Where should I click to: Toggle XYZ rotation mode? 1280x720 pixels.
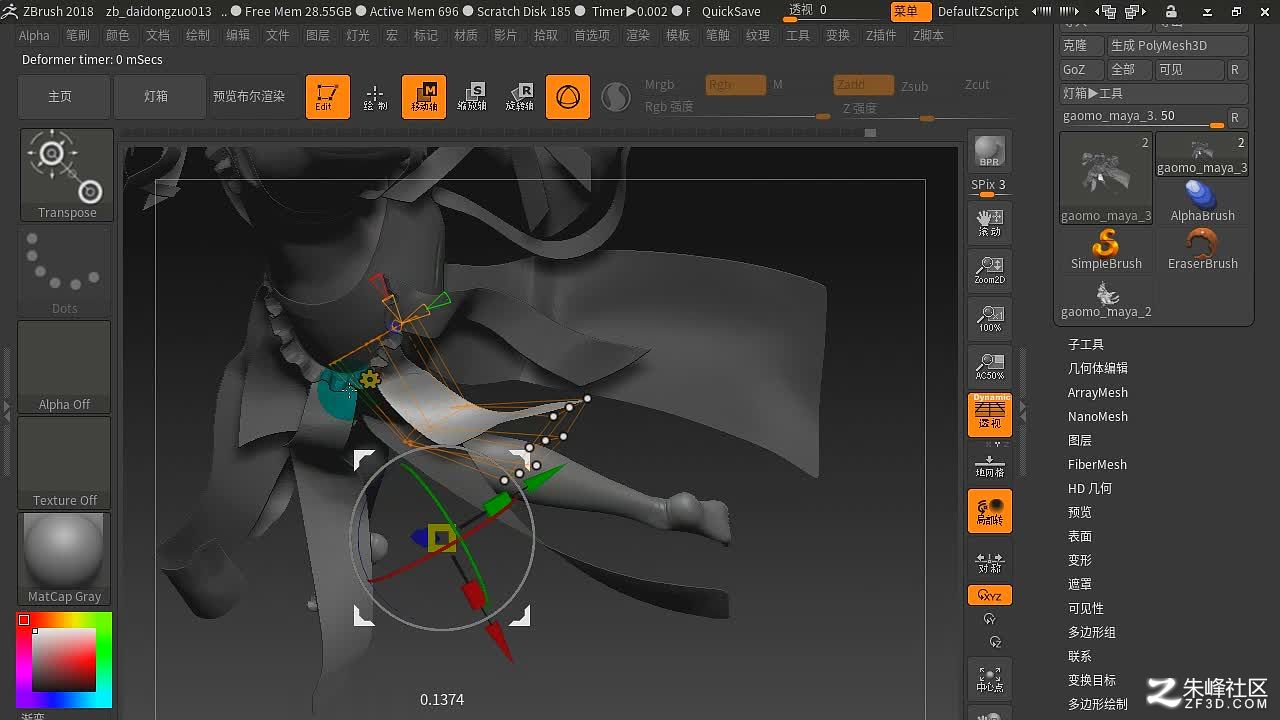pos(990,595)
